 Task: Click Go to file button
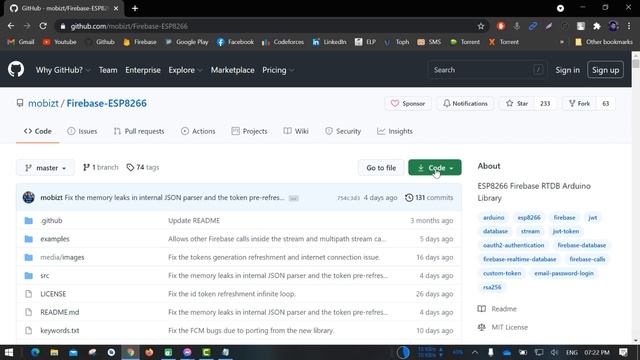click(381, 168)
